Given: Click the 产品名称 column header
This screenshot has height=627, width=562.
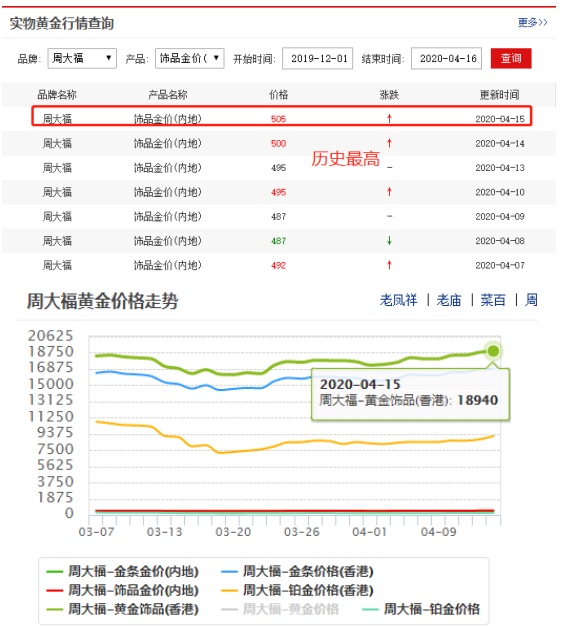Looking at the screenshot, I should 168,95.
